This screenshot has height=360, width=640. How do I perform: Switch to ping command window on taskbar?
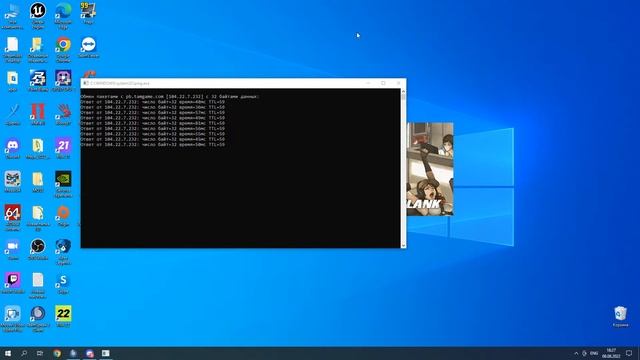(x=106, y=353)
